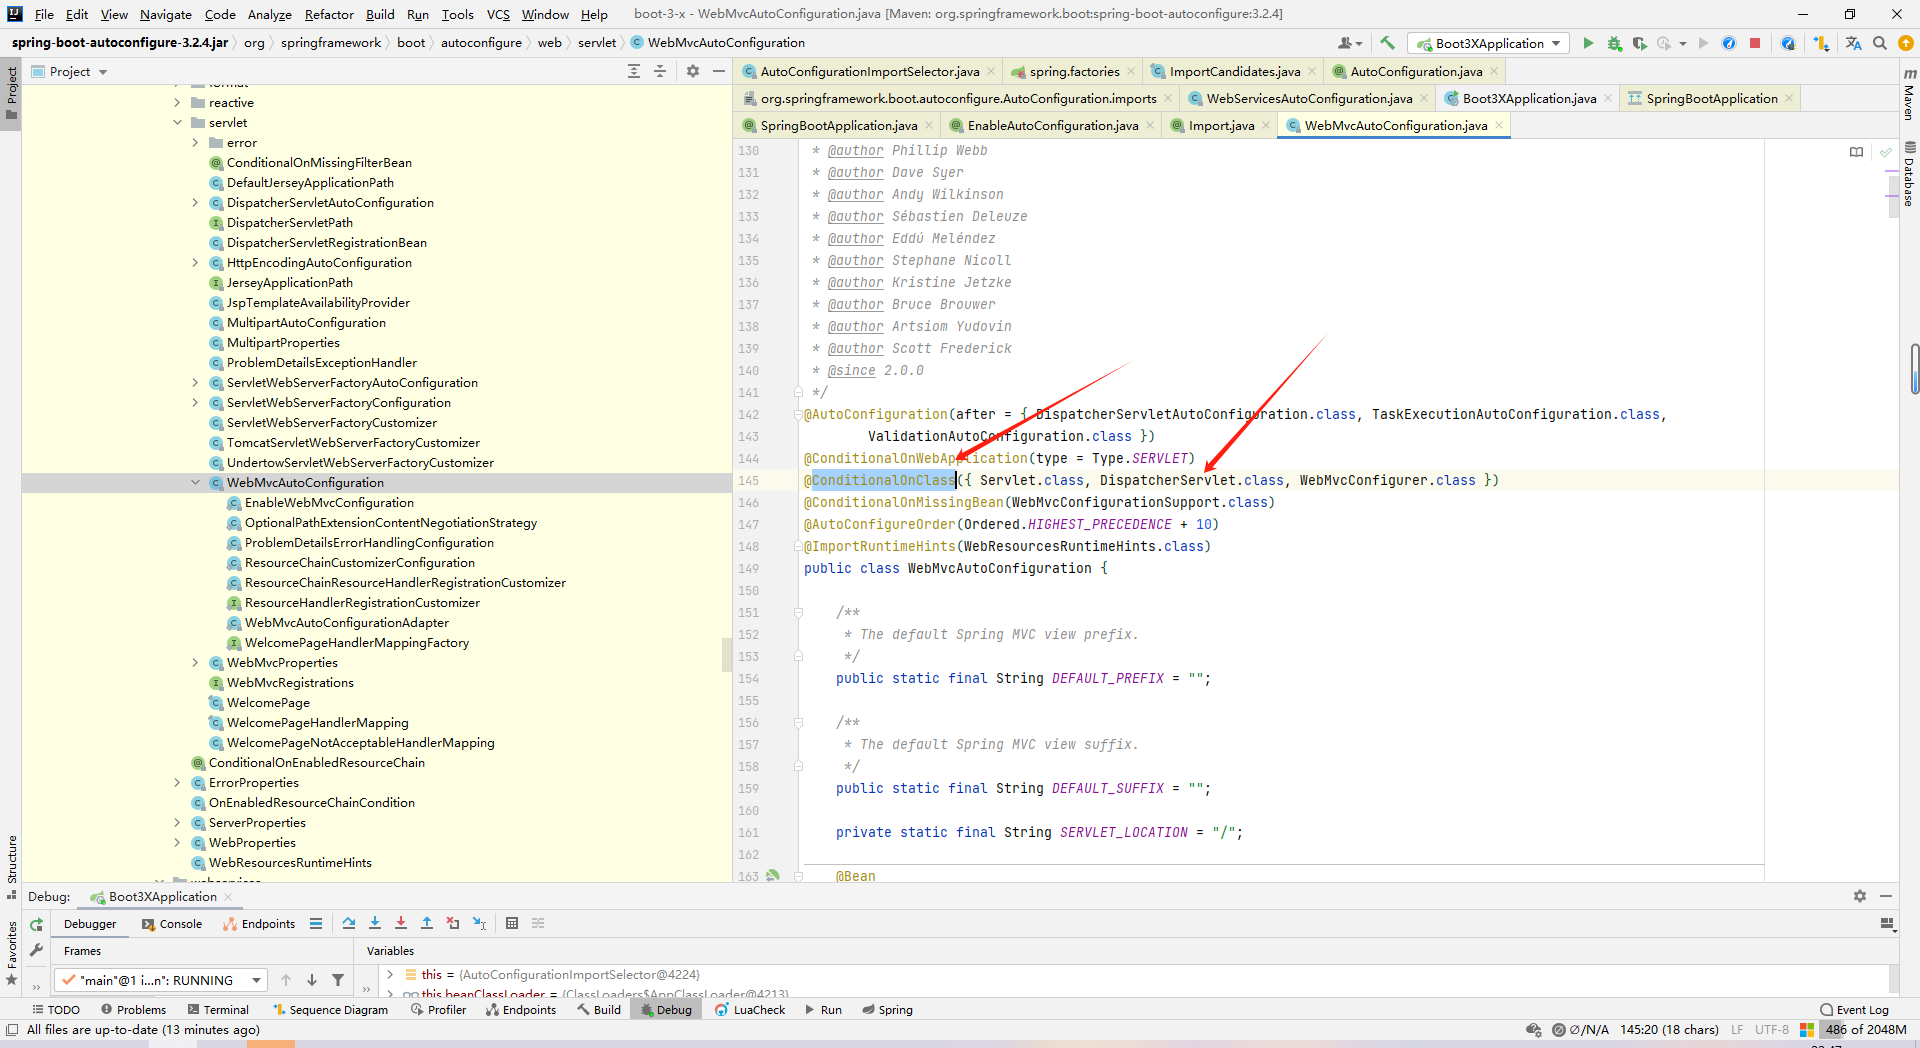
Task: Open the main thread RUNNING dropdown
Action: pos(161,980)
